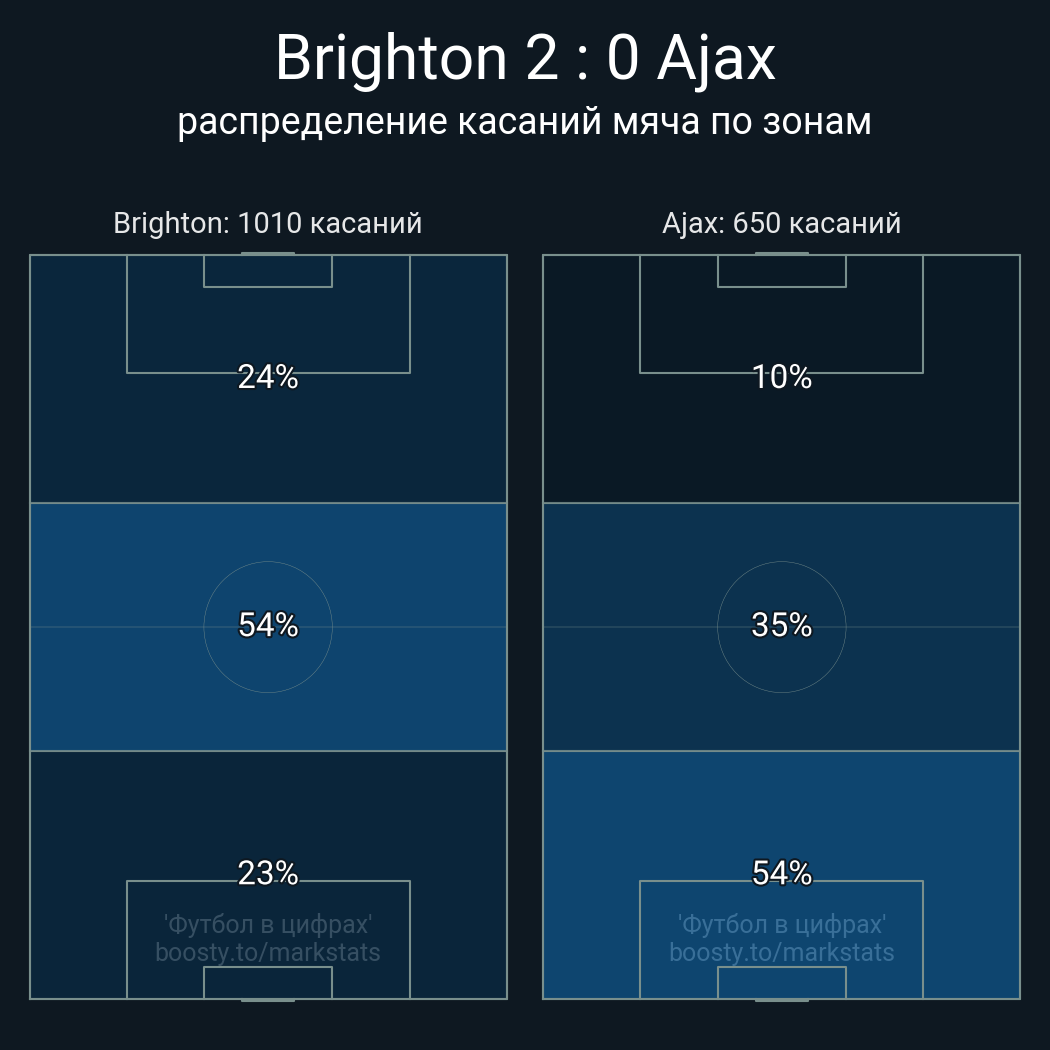Screen dimensions: 1050x1050
Task: Click the top goal box on Brighton pitch
Action: (268, 271)
